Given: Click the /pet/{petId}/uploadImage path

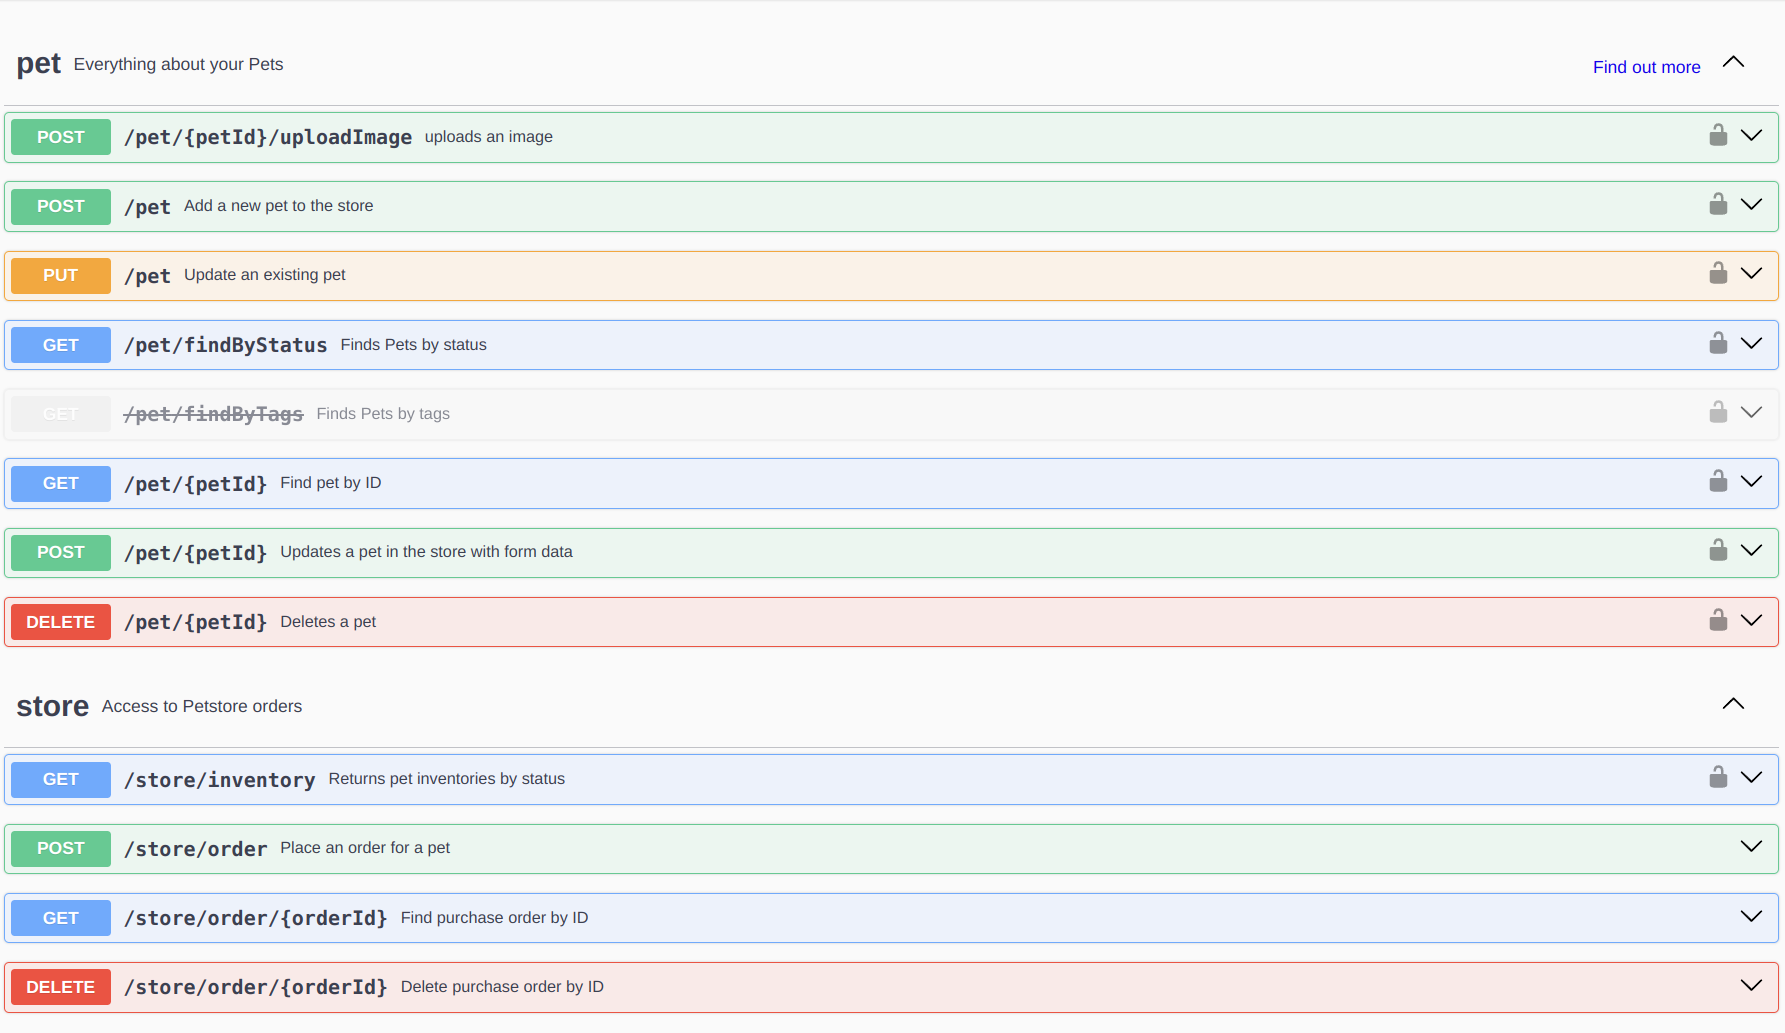Looking at the screenshot, I should [x=268, y=137].
